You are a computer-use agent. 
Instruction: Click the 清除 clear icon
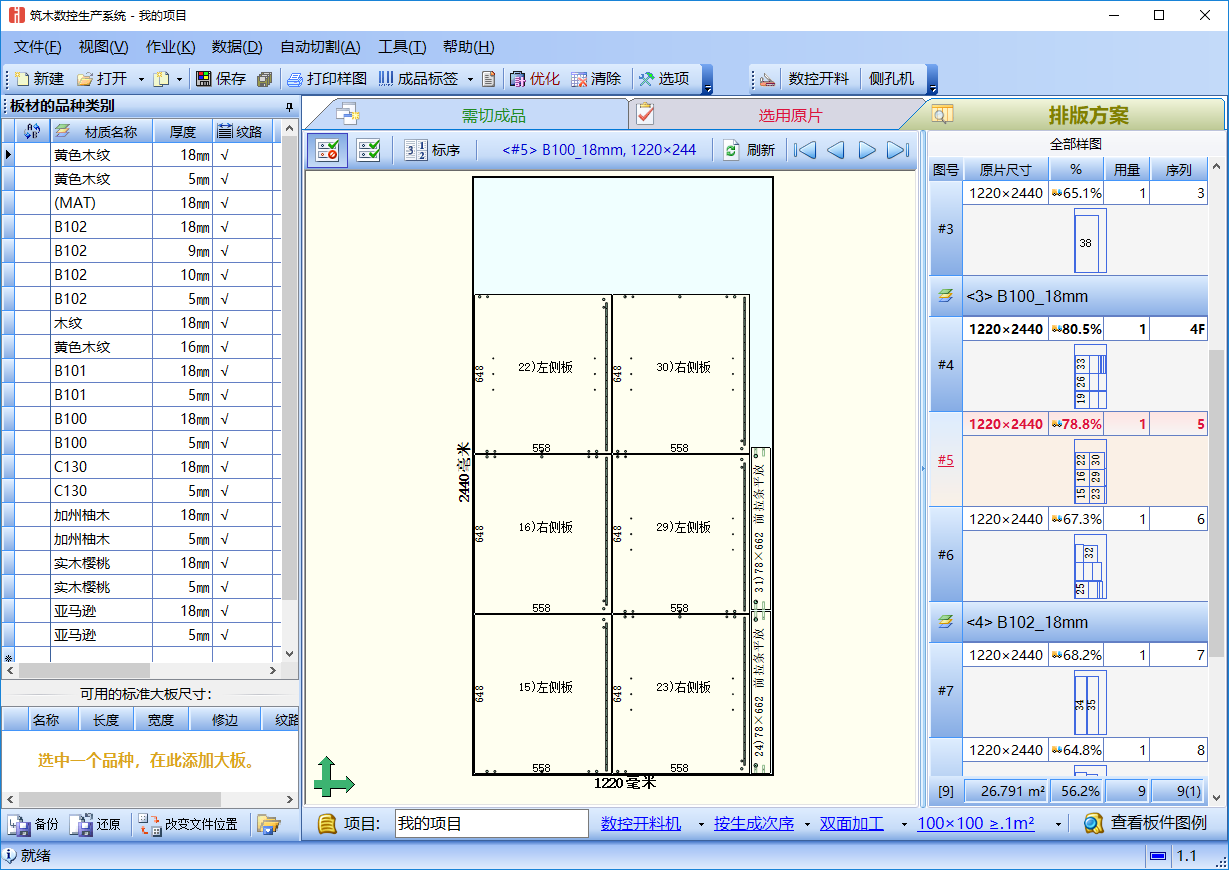[x=596, y=78]
